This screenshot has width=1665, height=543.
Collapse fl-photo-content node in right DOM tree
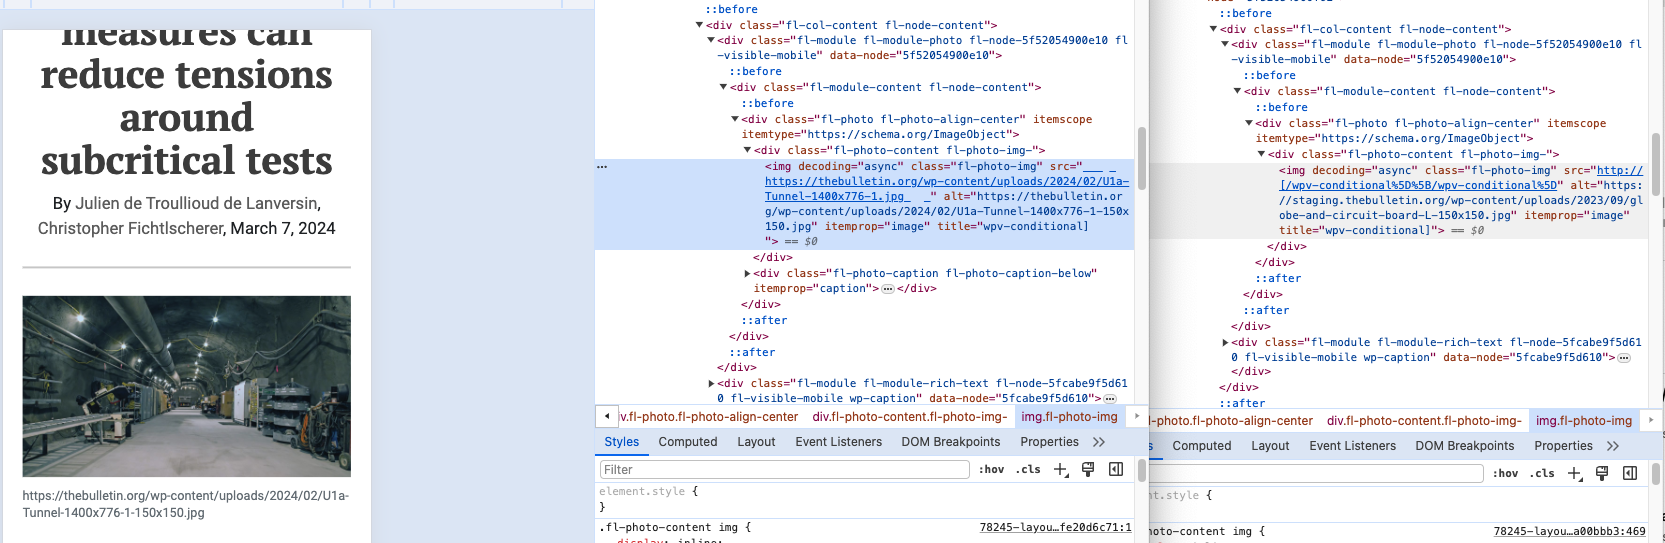tap(1261, 154)
